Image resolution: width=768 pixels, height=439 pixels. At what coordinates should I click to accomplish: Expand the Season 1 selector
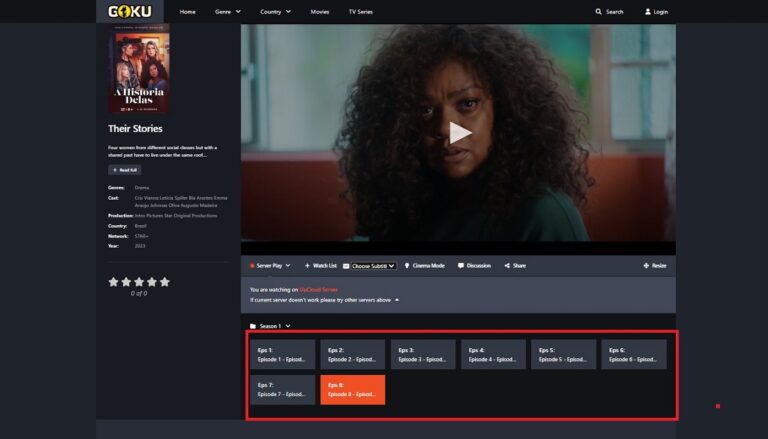coord(270,326)
